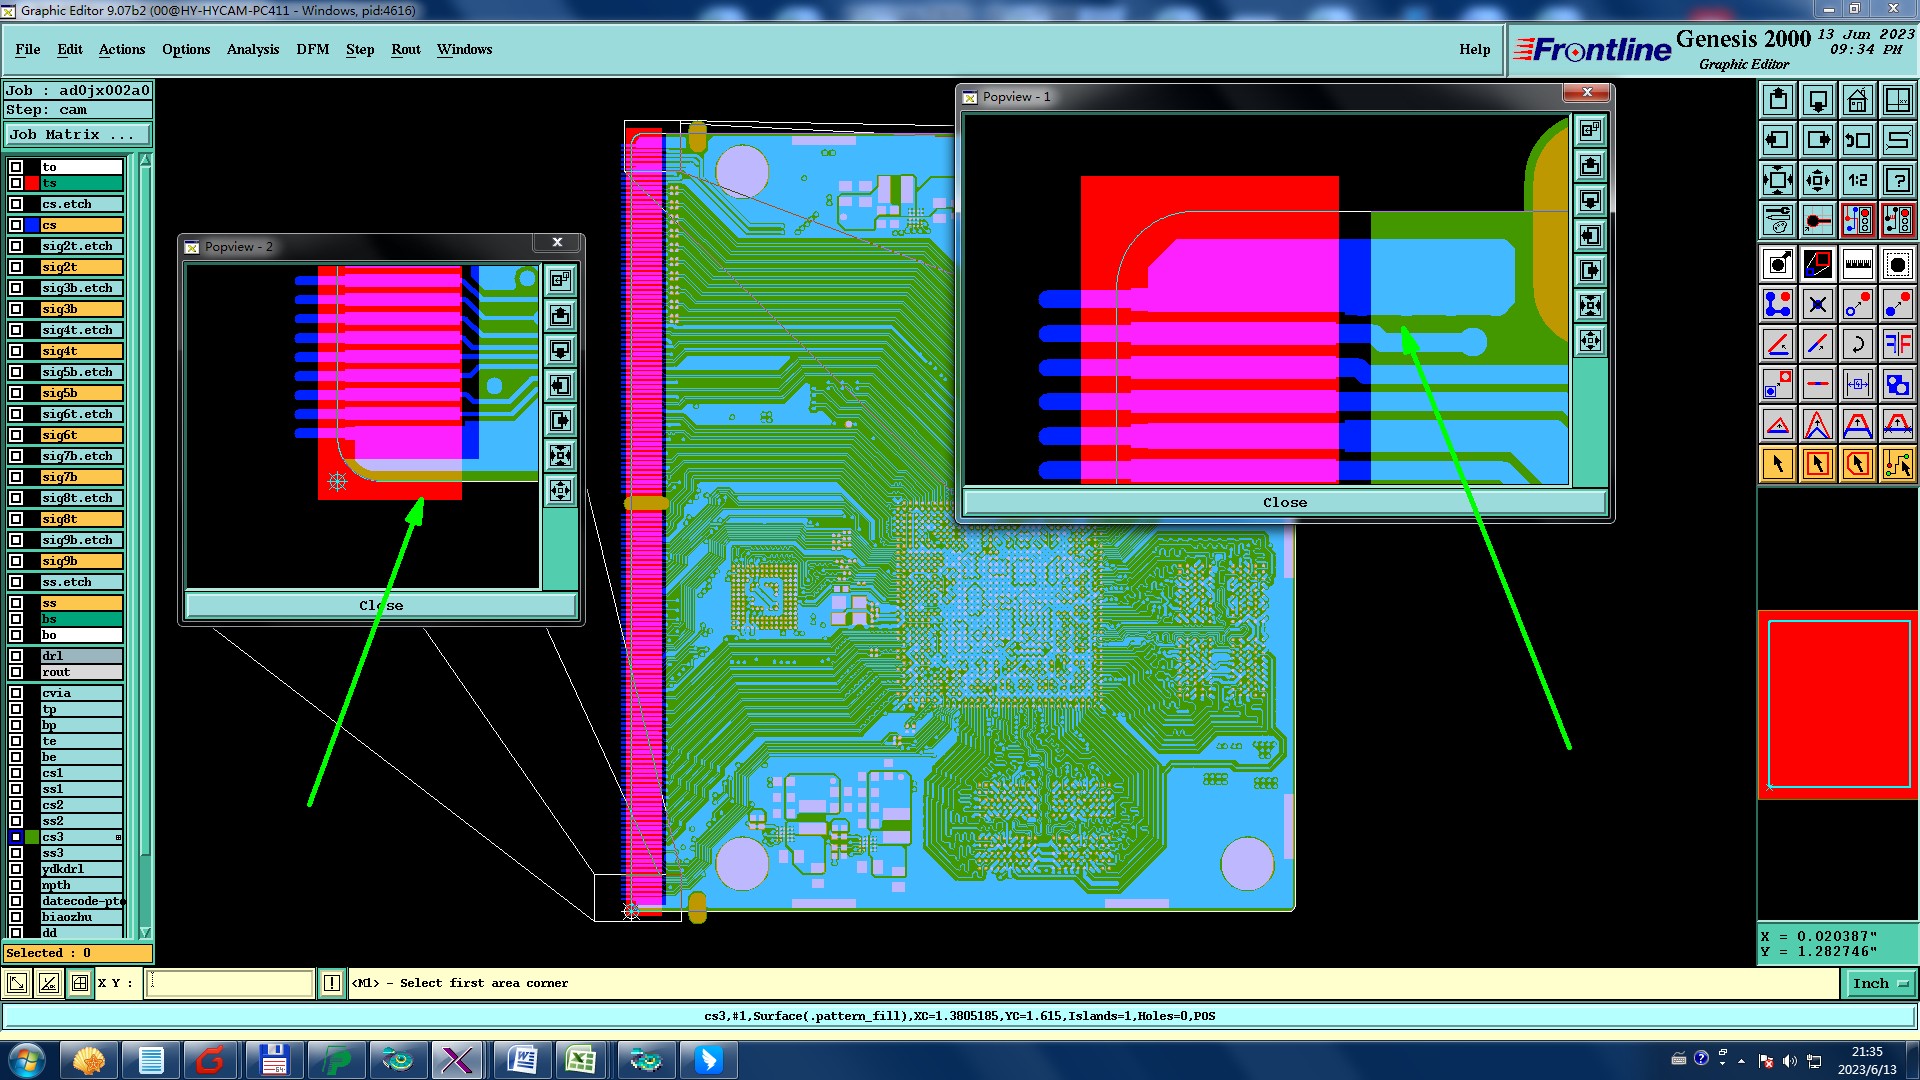This screenshot has height=1080, width=1920.
Task: Toggle checkbox for layer ss.etch
Action: 16,582
